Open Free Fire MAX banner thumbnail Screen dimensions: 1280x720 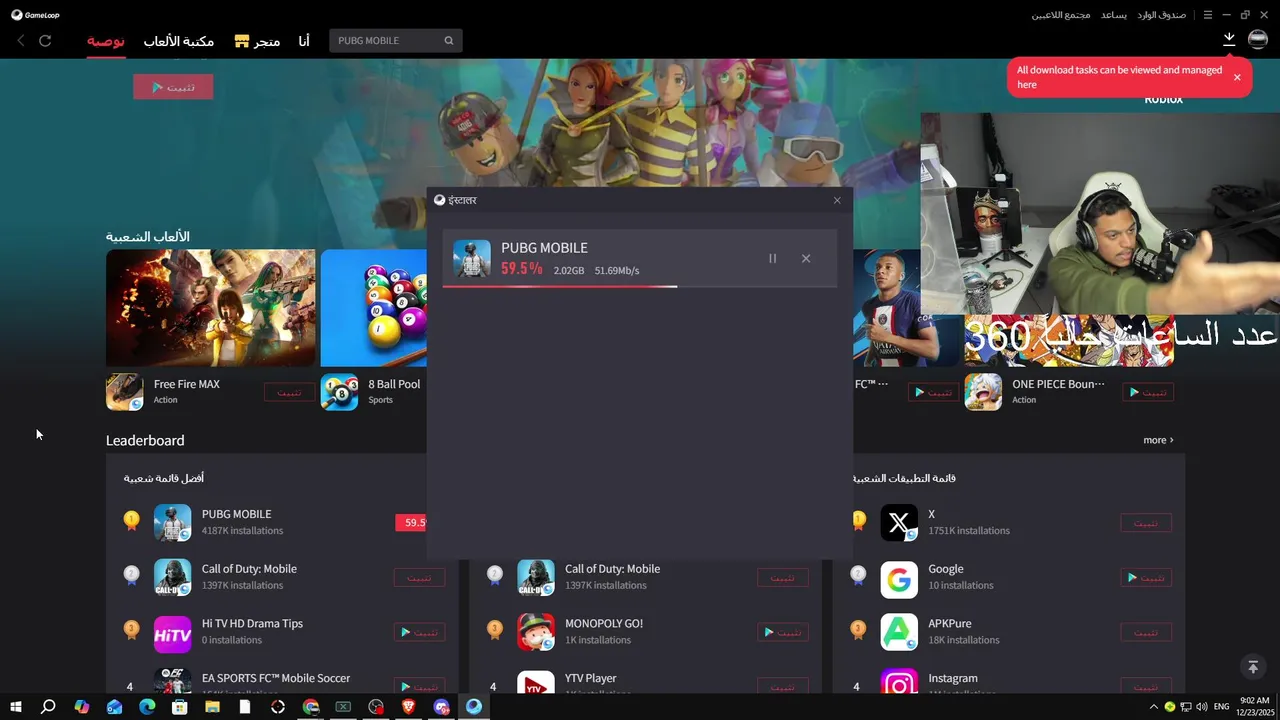[211, 308]
